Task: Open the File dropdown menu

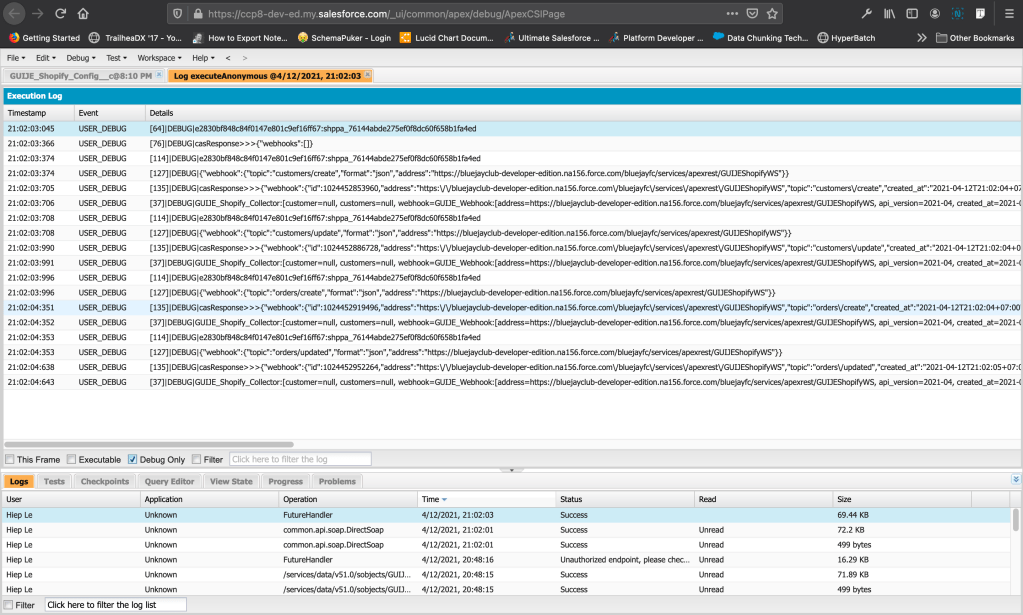Action: pos(16,58)
